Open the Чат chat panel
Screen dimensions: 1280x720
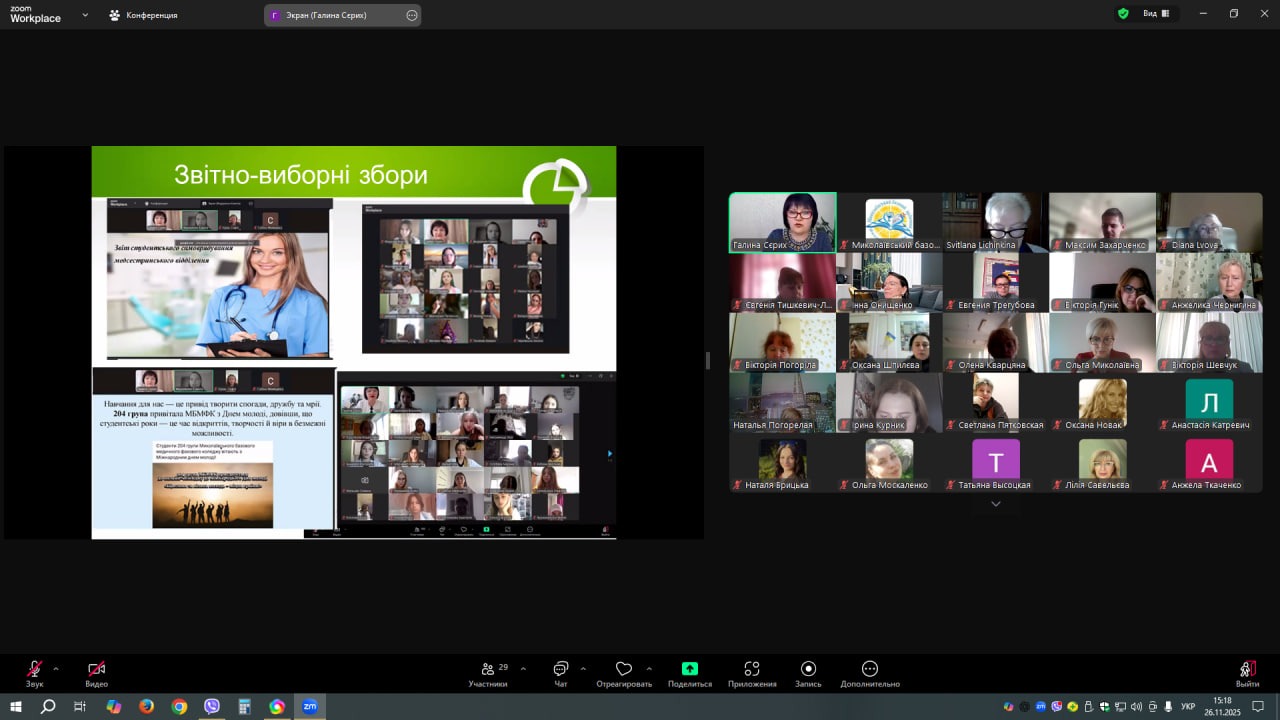(560, 669)
